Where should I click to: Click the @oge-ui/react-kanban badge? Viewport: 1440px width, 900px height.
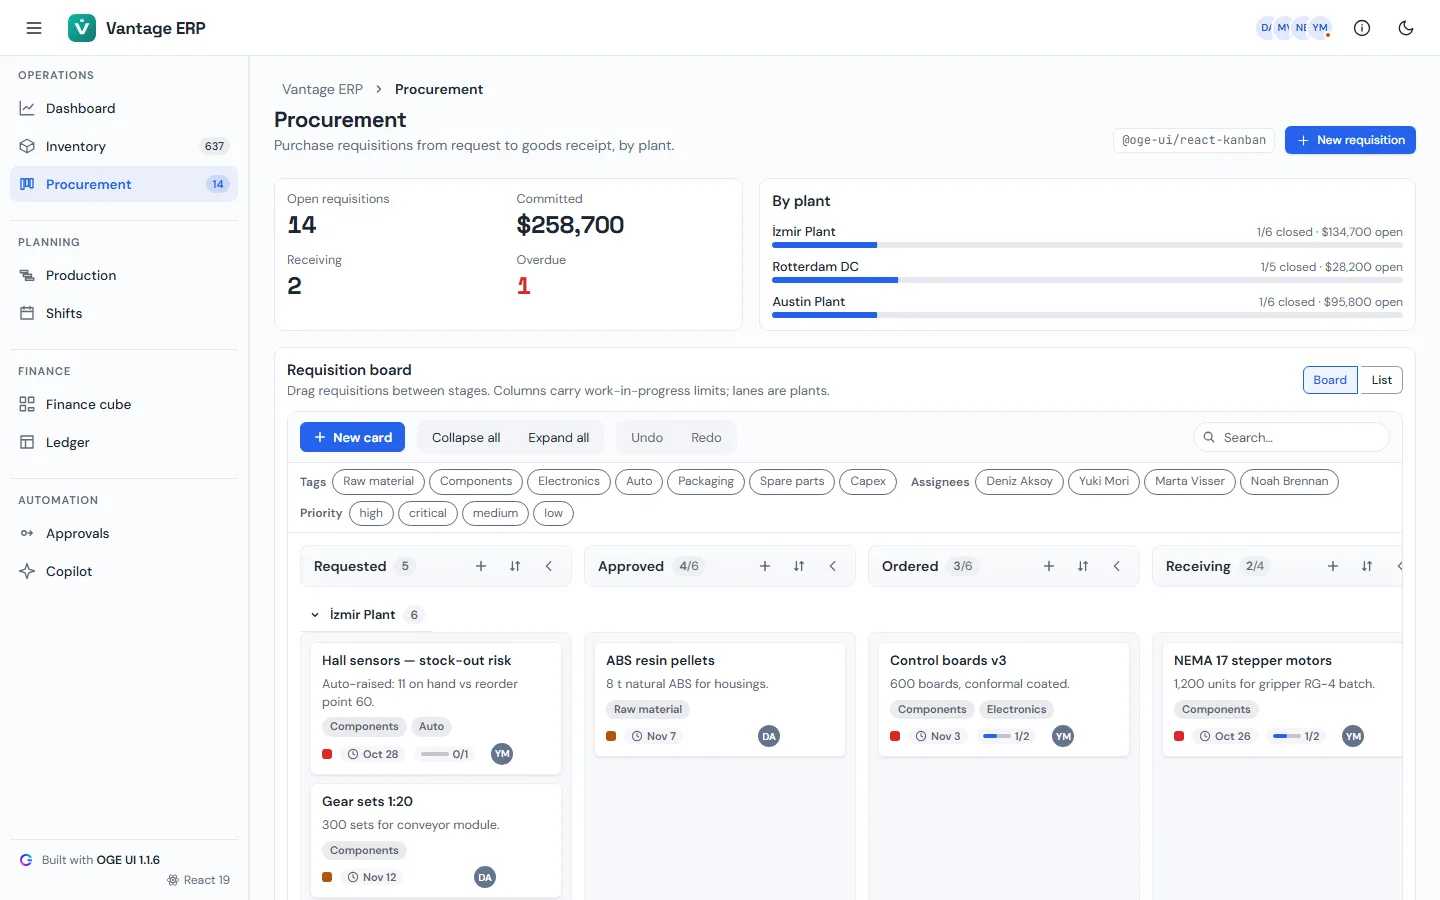pos(1194,140)
